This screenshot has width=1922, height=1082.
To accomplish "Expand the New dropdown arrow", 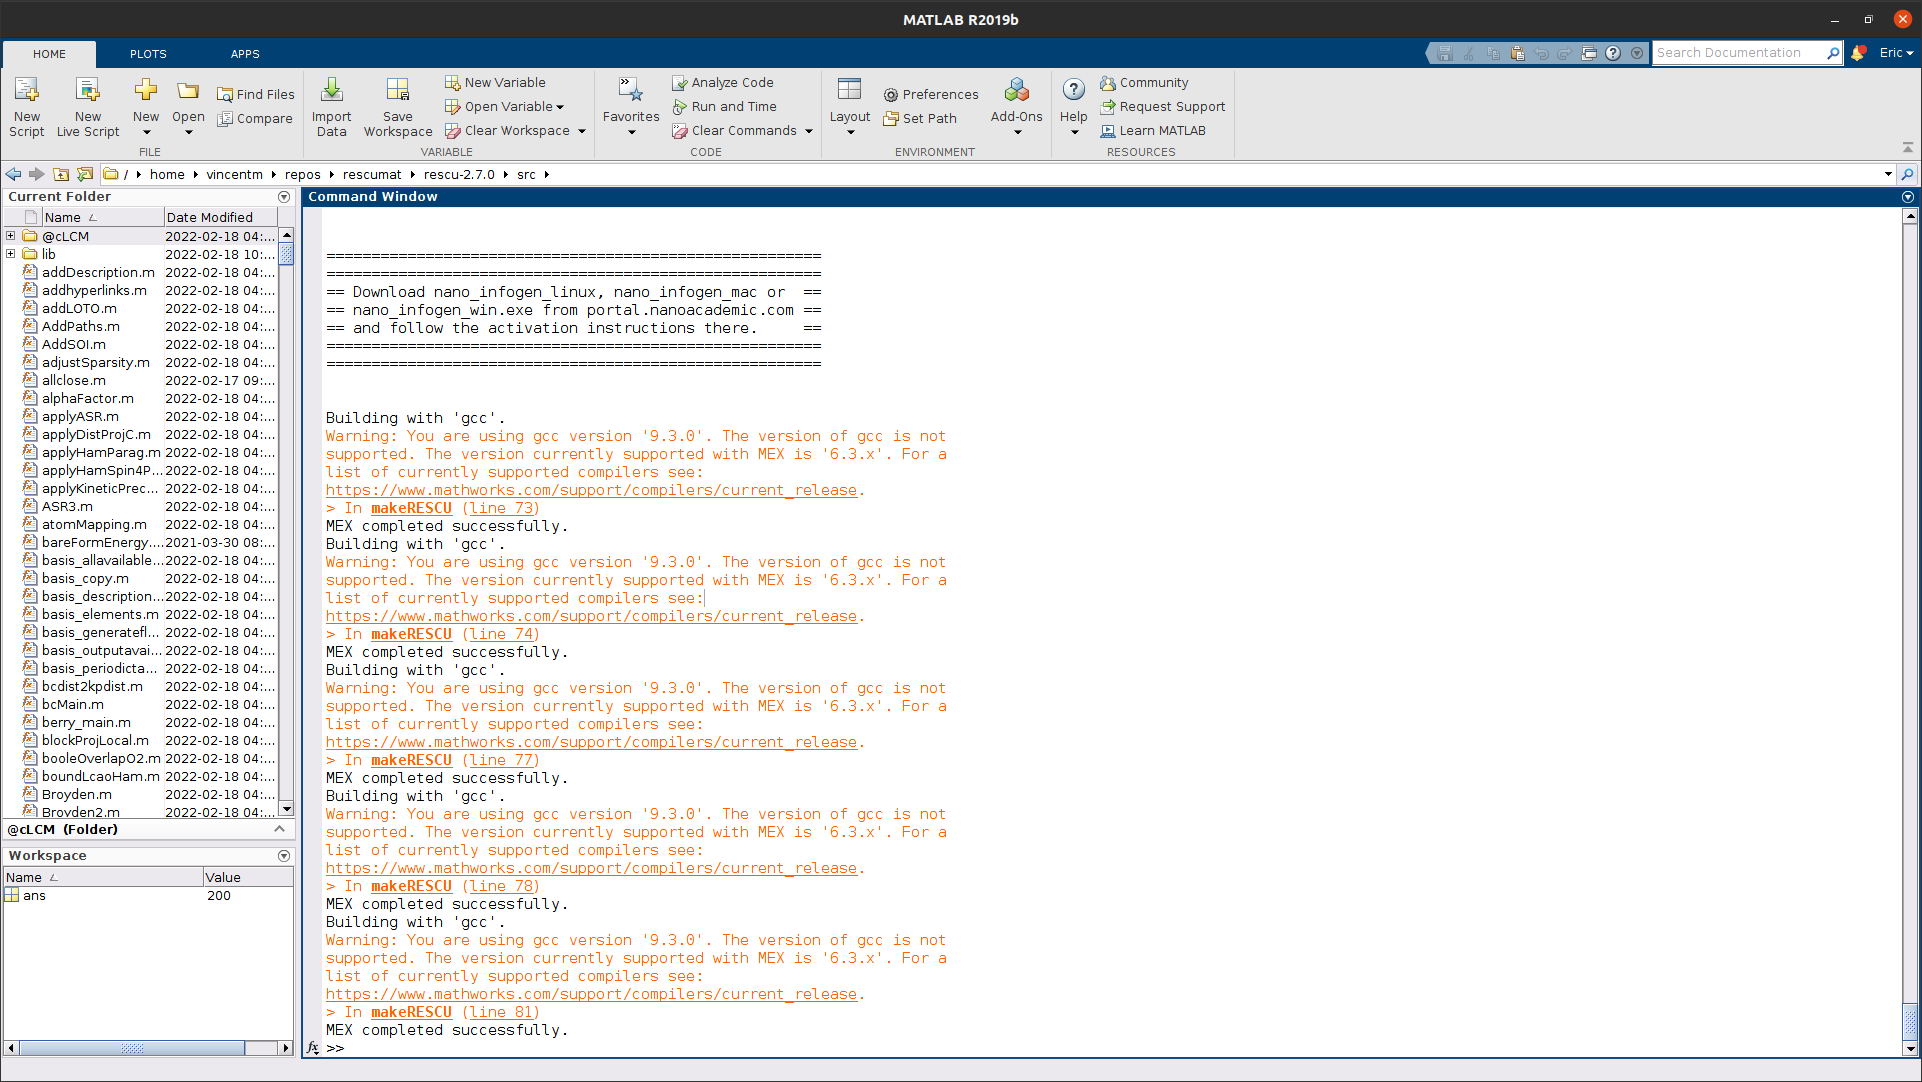I will click(146, 132).
